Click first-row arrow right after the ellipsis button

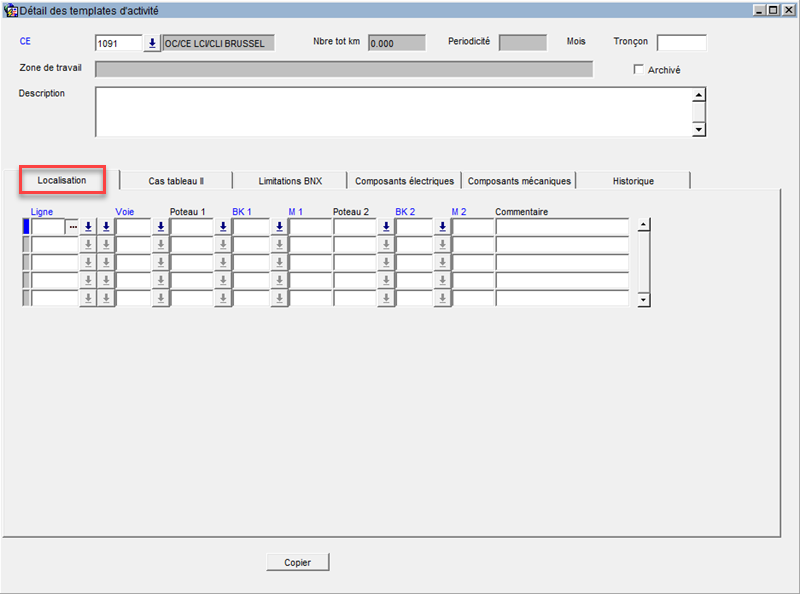click(88, 227)
